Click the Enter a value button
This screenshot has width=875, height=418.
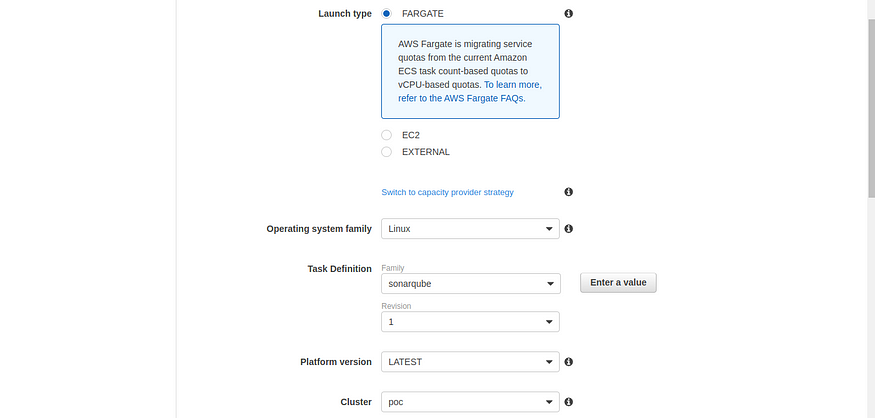click(x=618, y=282)
